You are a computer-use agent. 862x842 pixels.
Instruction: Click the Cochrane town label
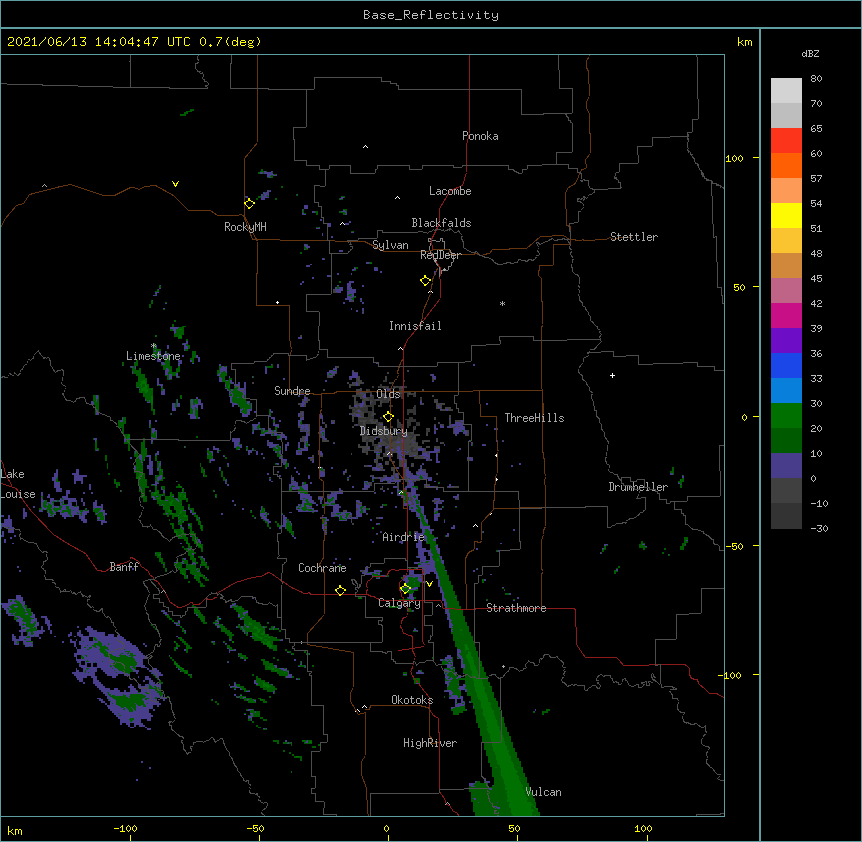pyautogui.click(x=322, y=568)
